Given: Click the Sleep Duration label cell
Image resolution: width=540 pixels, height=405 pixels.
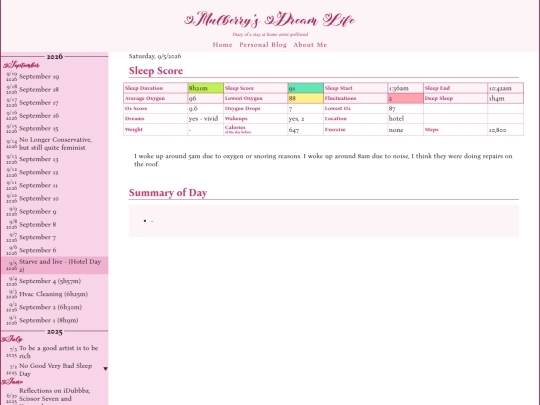Looking at the screenshot, I should pos(155,88).
